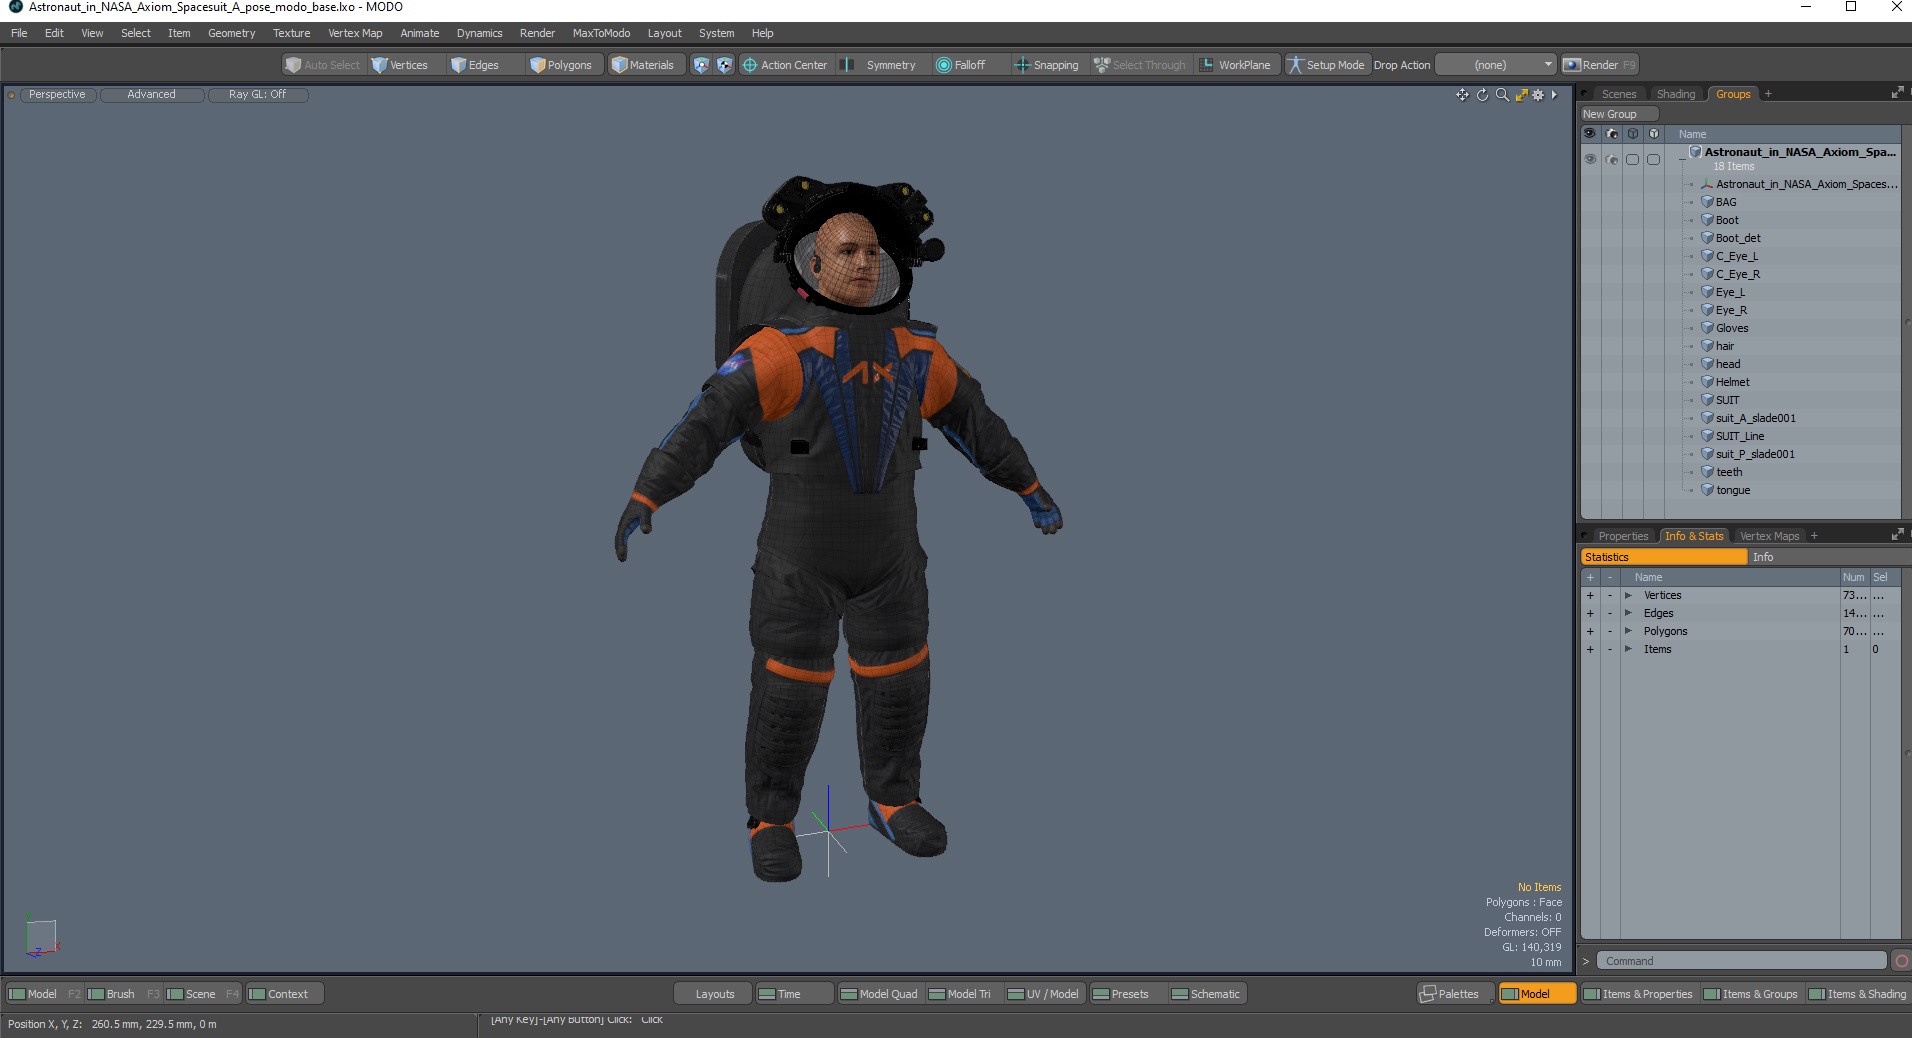Maximize the Groups panel
The image size is (1912, 1038).
tap(1897, 93)
